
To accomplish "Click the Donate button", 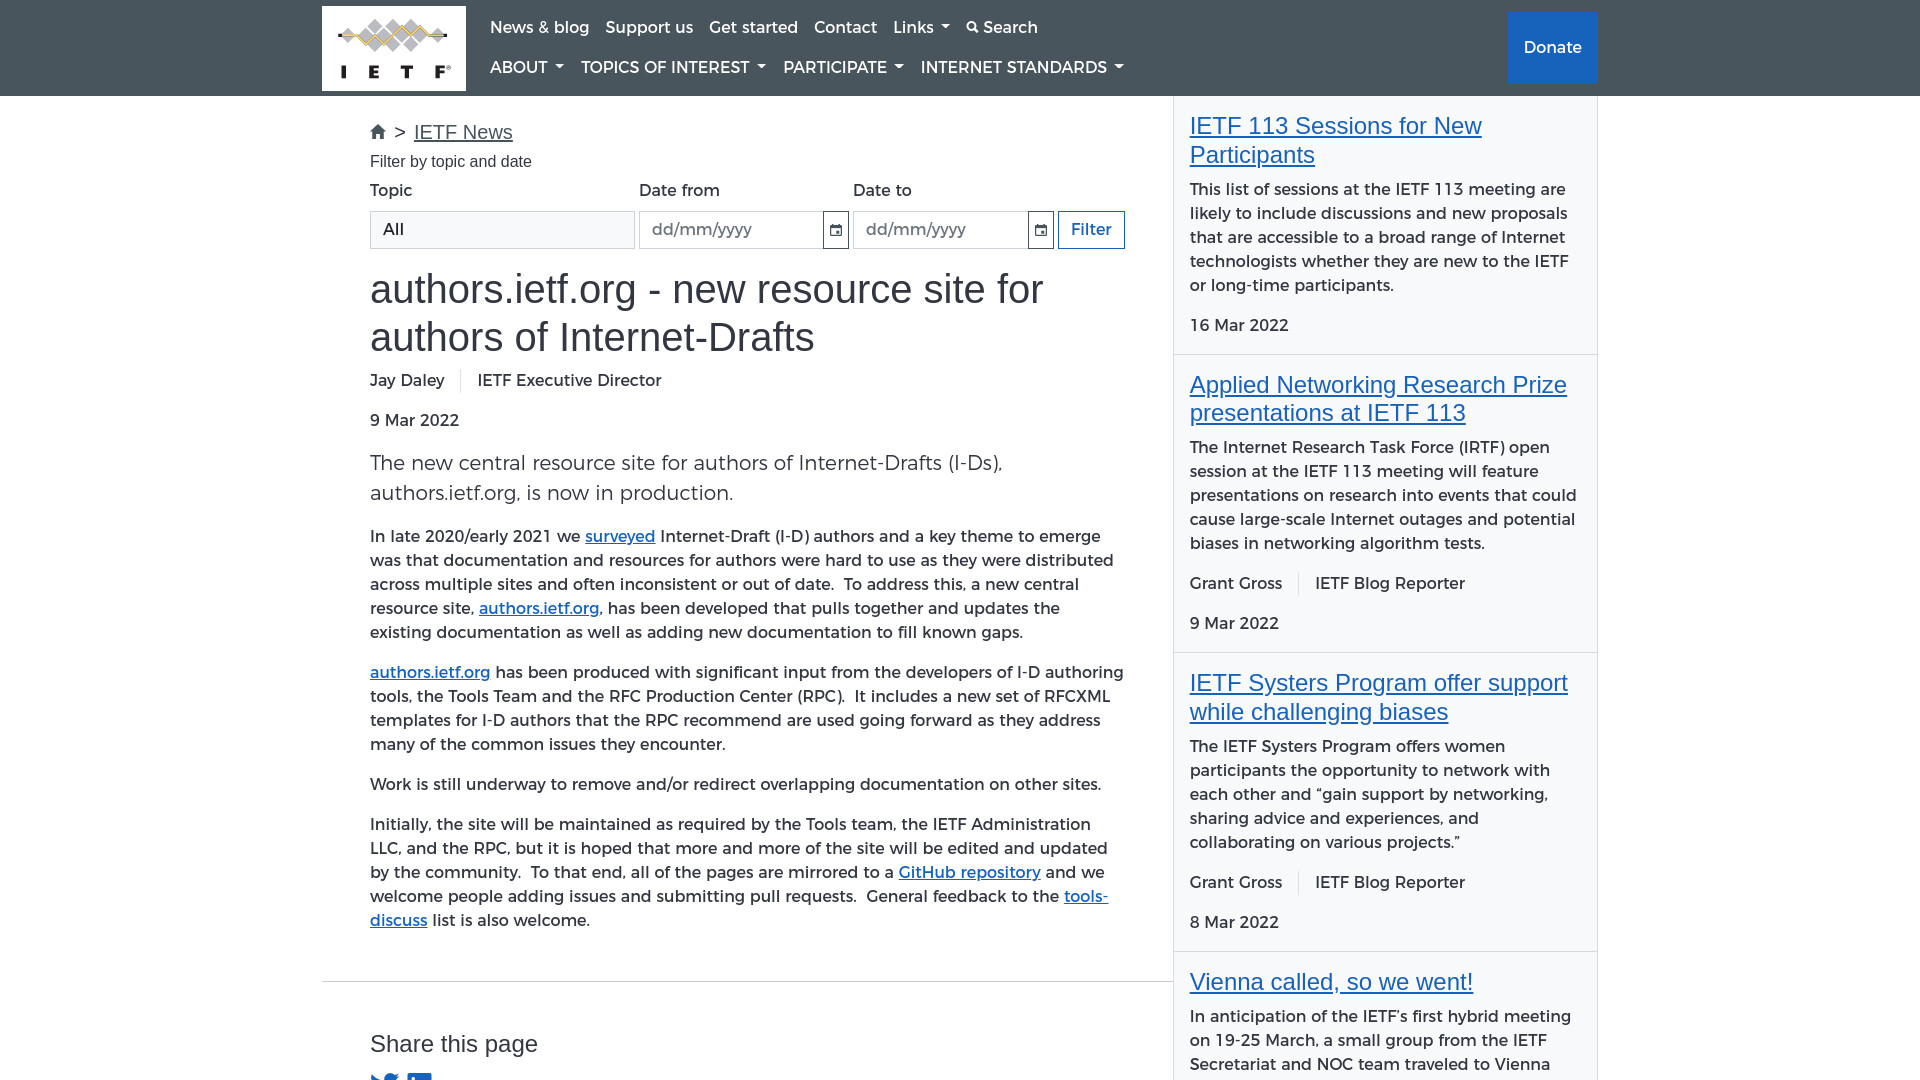I will (1552, 47).
